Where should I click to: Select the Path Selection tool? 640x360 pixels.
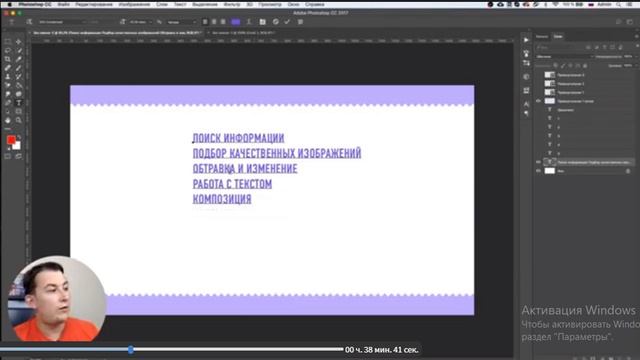pyautogui.click(x=8, y=111)
